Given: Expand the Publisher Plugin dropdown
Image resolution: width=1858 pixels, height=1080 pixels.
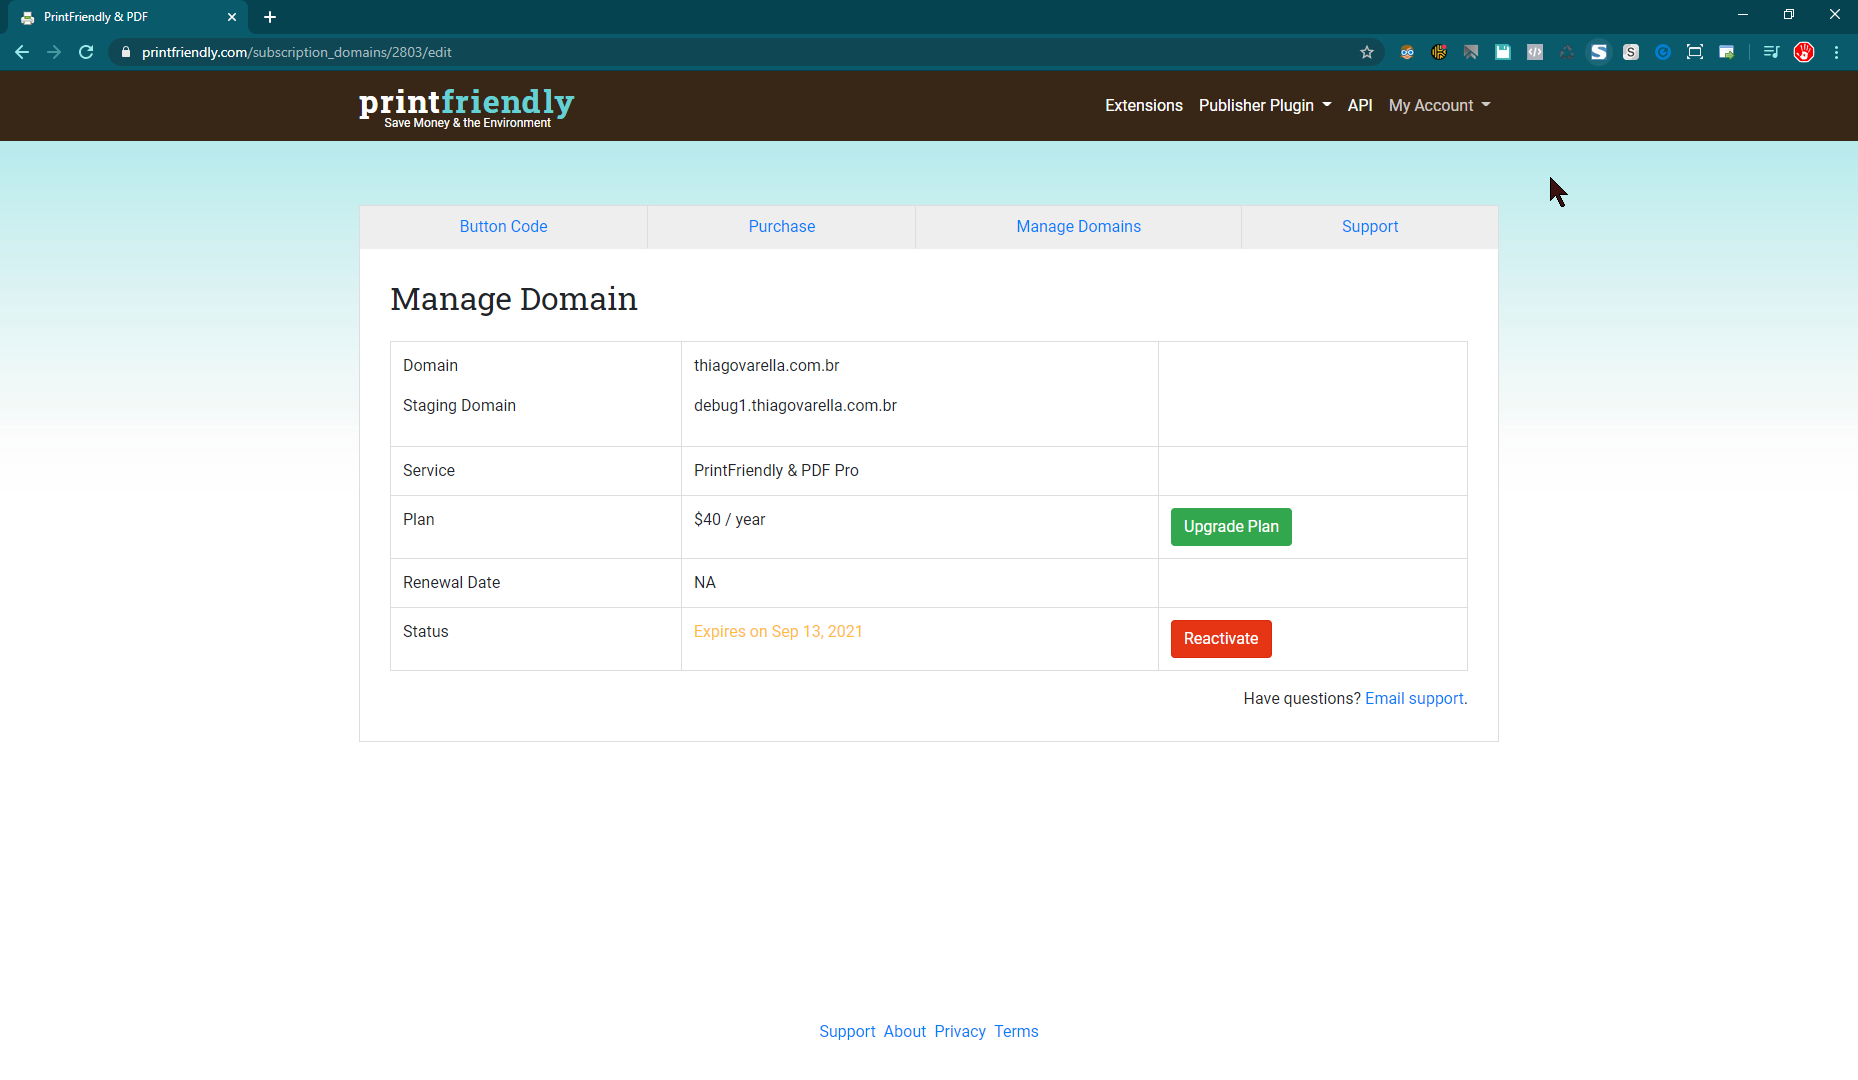Looking at the screenshot, I should (x=1265, y=105).
